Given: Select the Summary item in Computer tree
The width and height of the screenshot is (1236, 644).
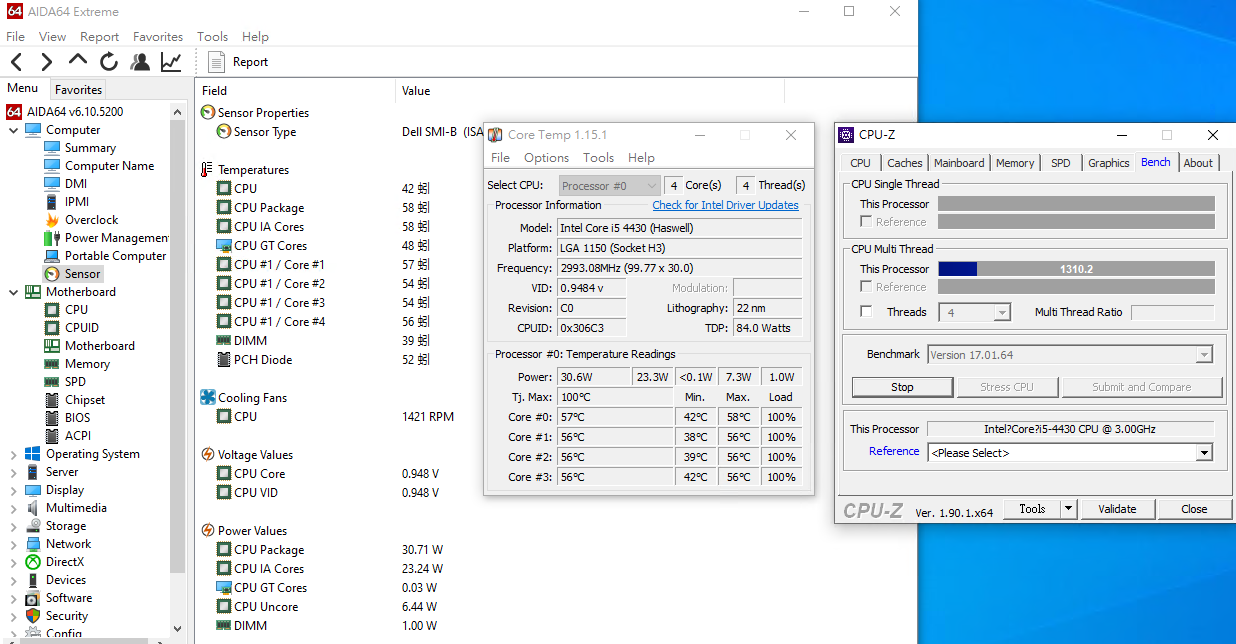Looking at the screenshot, I should pos(90,148).
